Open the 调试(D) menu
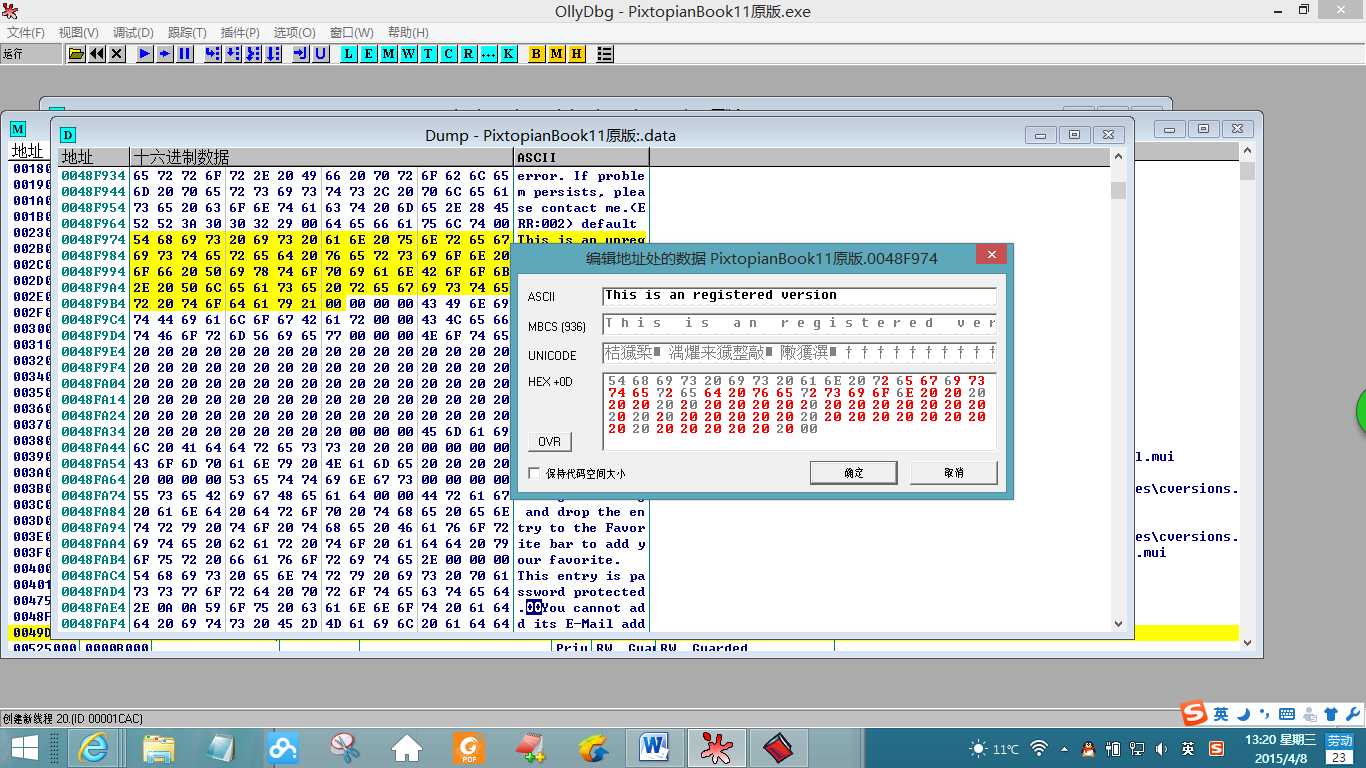 coord(134,33)
